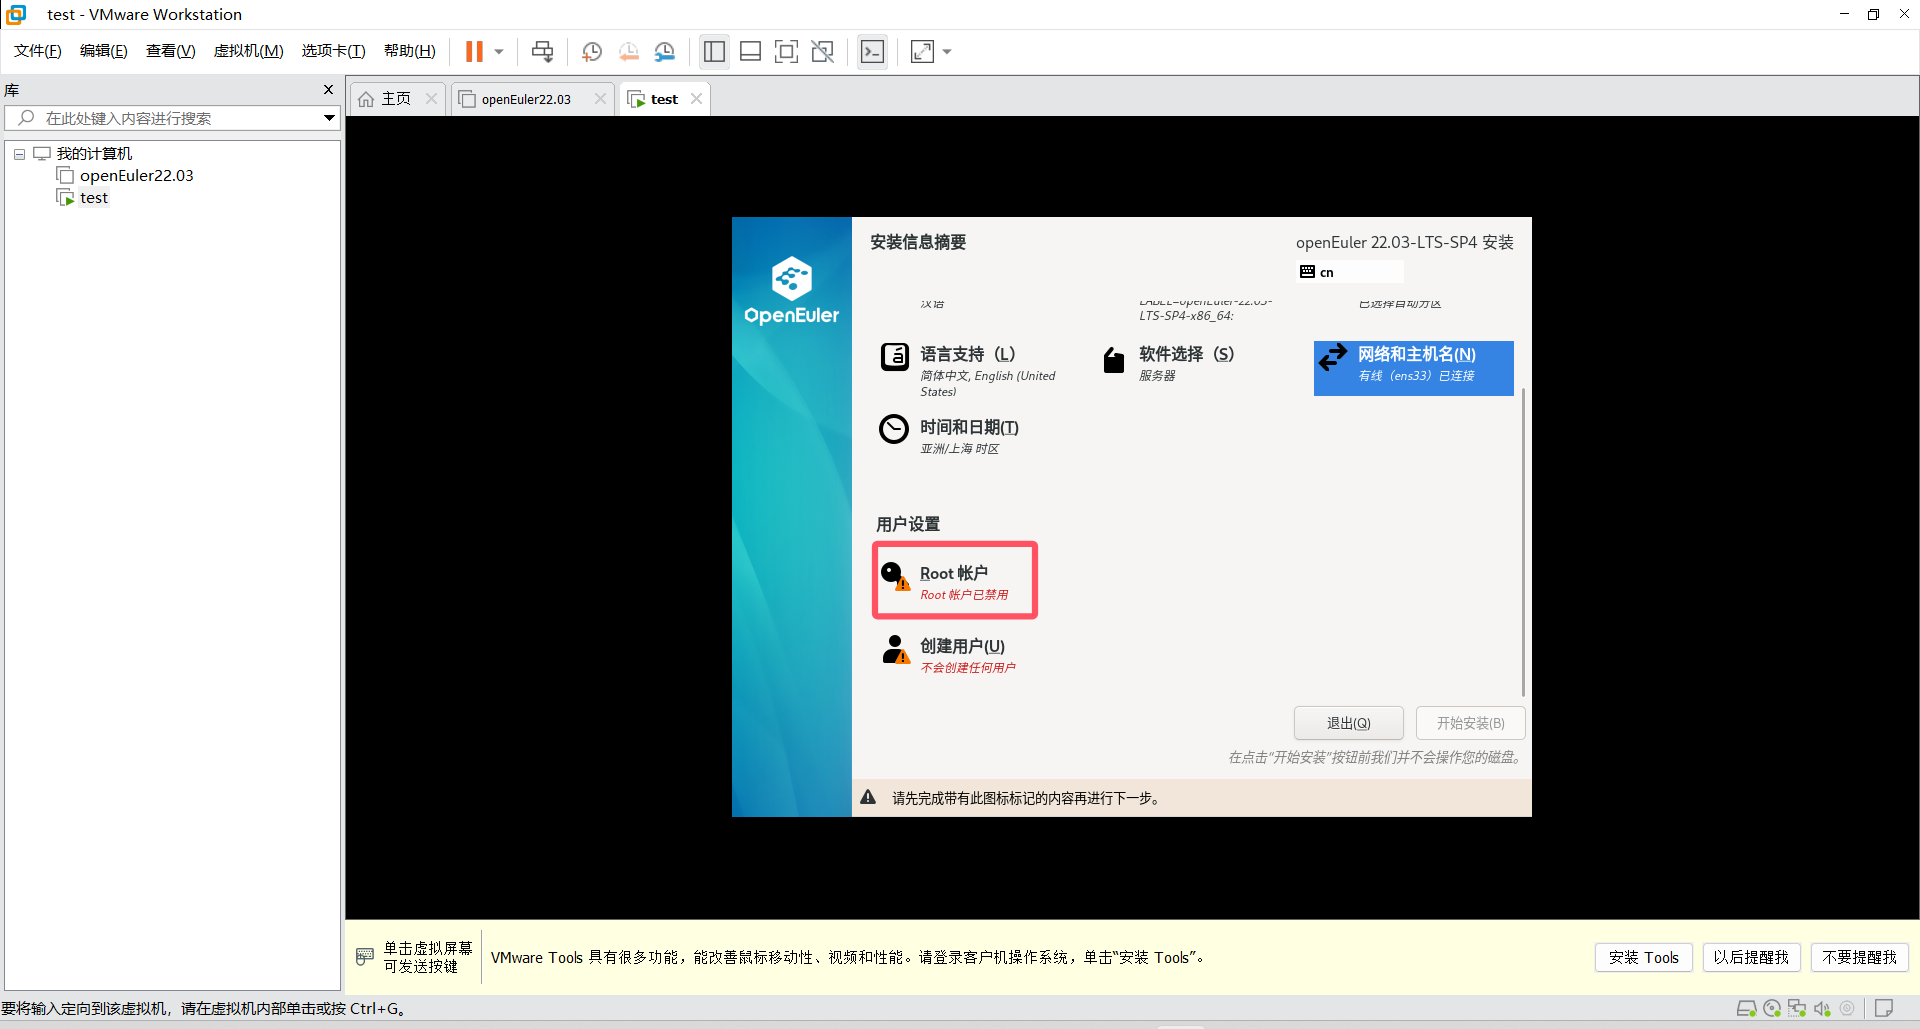Close the openEuler22.03 tab
The height and width of the screenshot is (1029, 1920).
pyautogui.click(x=600, y=99)
